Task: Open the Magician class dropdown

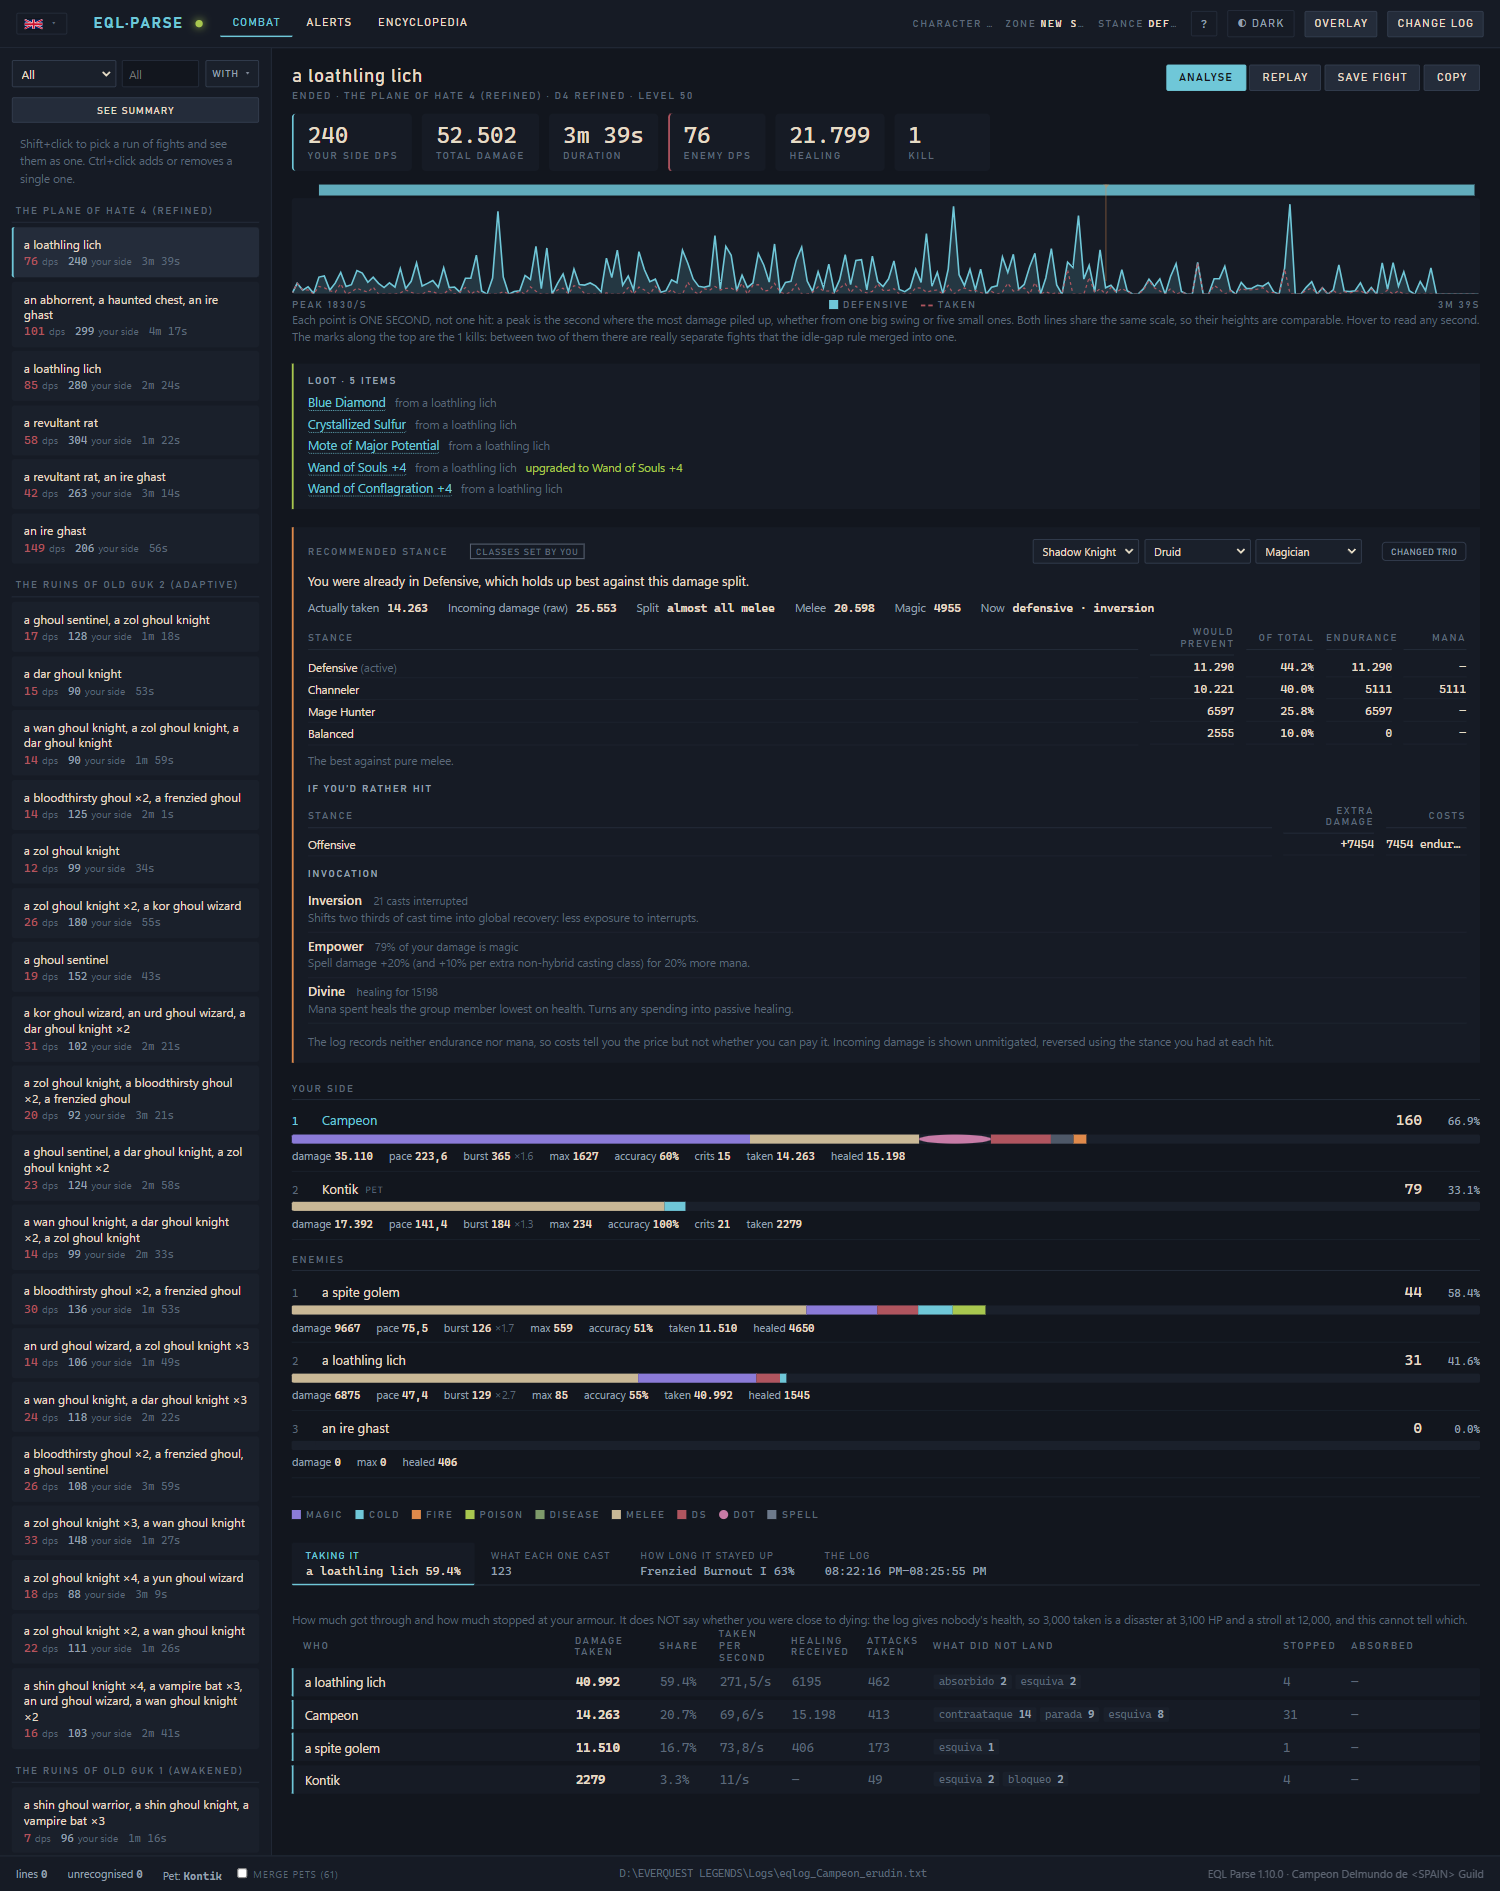Action: 1309,552
